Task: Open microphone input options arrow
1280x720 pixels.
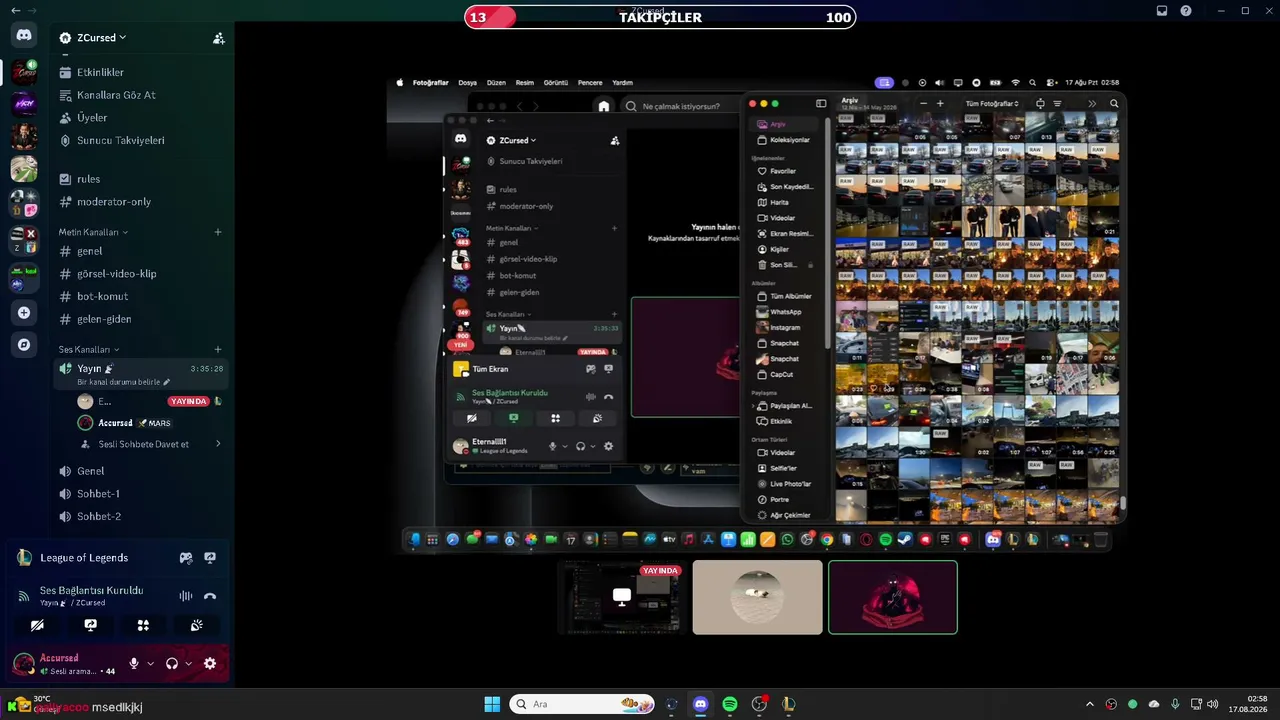Action: click(151, 663)
